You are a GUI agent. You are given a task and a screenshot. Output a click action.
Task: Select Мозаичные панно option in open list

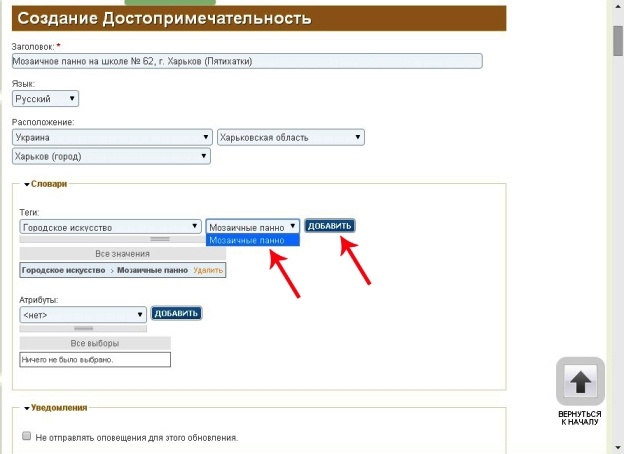(x=253, y=240)
